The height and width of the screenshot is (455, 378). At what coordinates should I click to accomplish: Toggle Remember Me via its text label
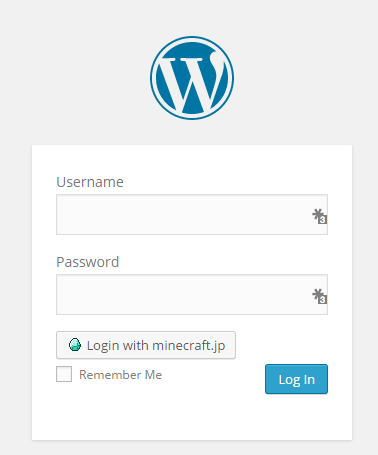pos(120,375)
